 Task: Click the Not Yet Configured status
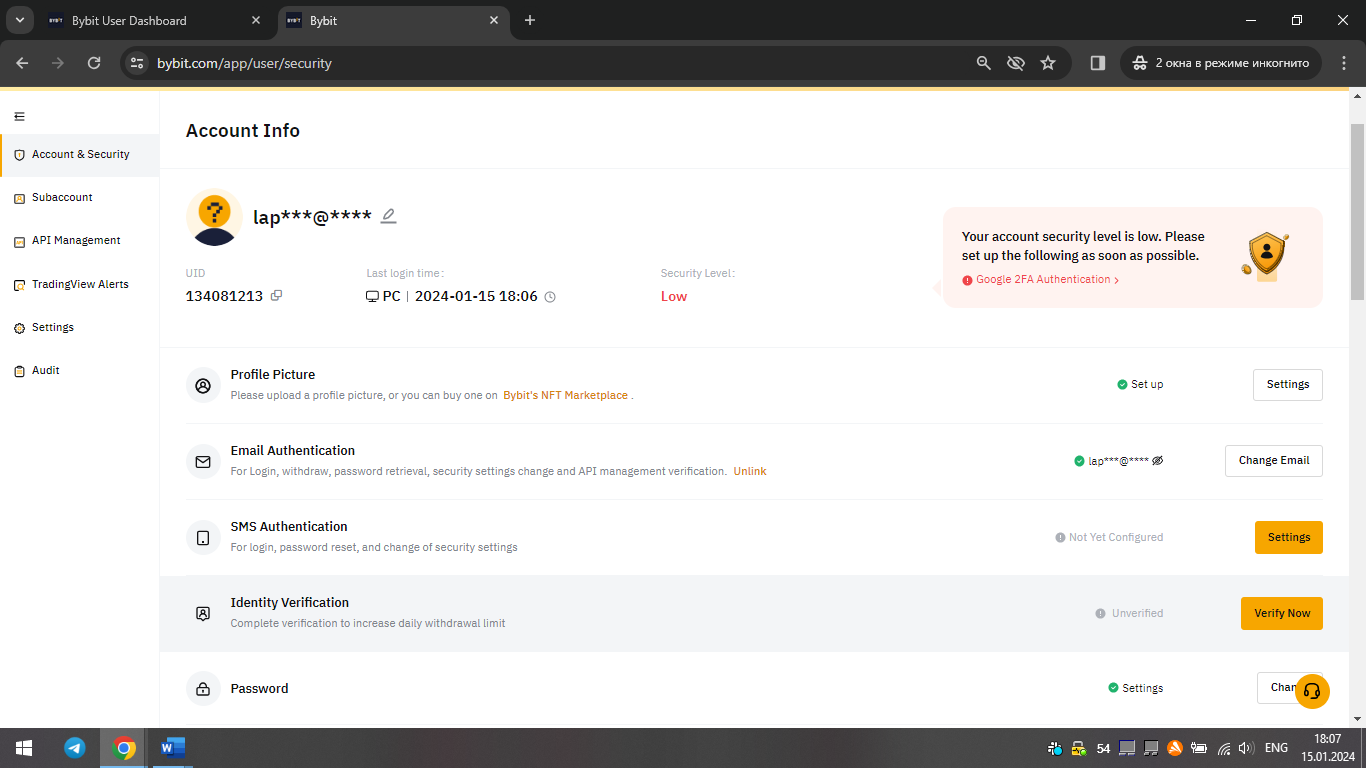pos(1116,537)
